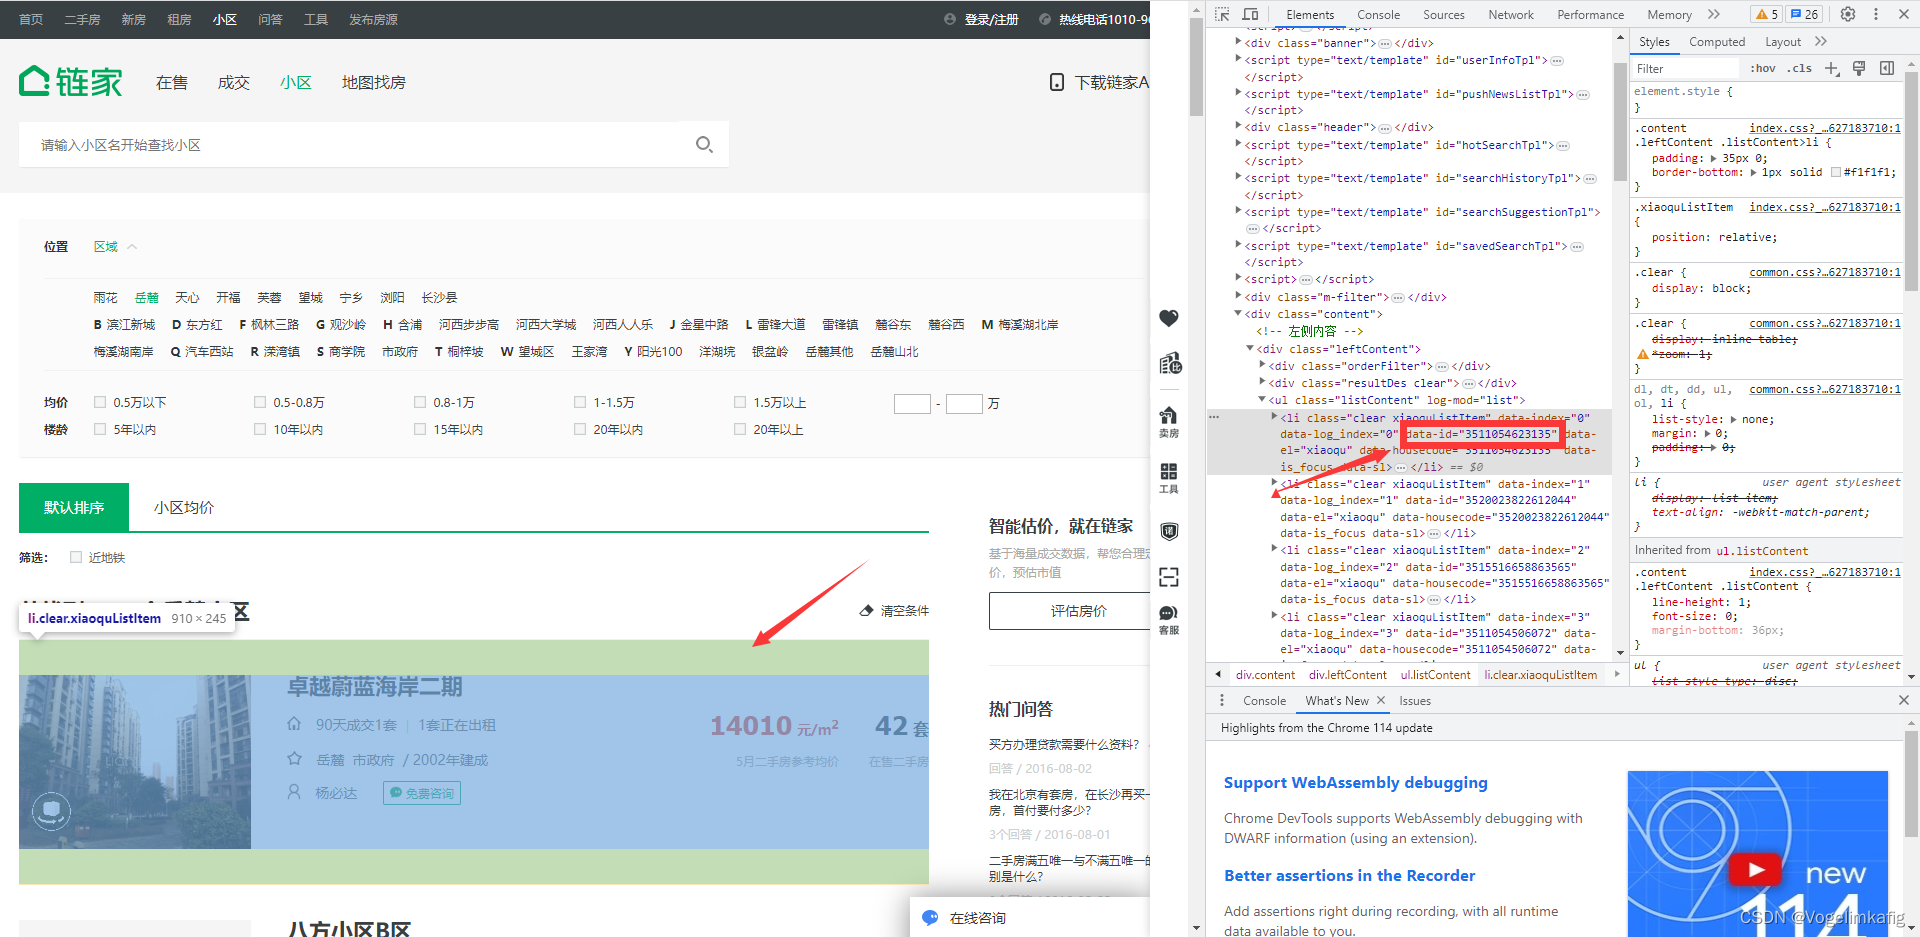Click the 卓越蔚蓝海岸二期 listing thumbnail

click(x=135, y=761)
